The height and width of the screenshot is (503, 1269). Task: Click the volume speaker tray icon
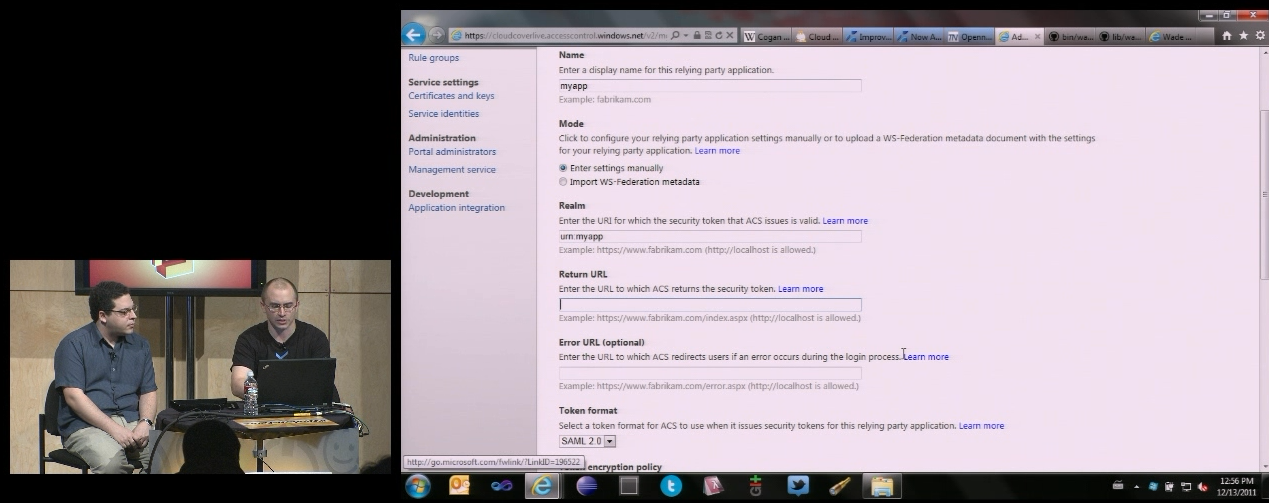(1202, 487)
